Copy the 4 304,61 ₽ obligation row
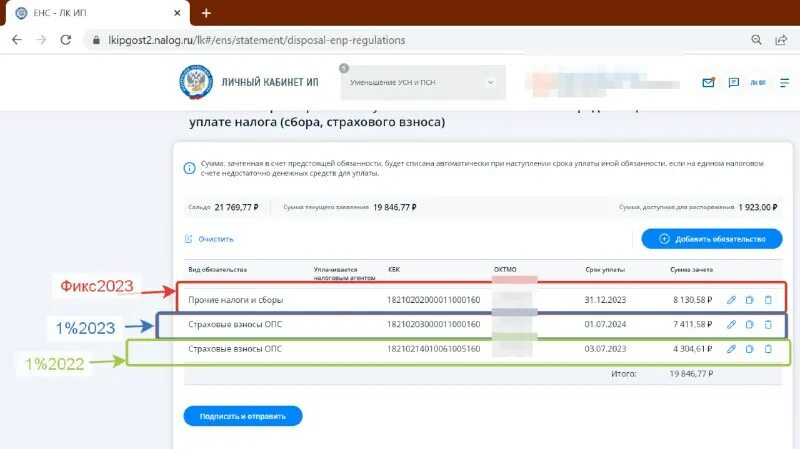This screenshot has width=800, height=449. pyautogui.click(x=749, y=349)
